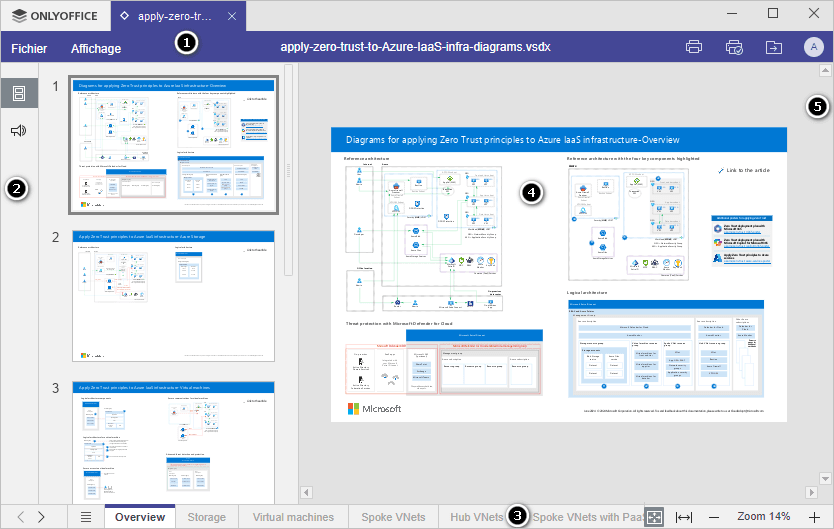Click the horizontal scrollbar left arrow
This screenshot has height=529, width=834.
[306, 492]
